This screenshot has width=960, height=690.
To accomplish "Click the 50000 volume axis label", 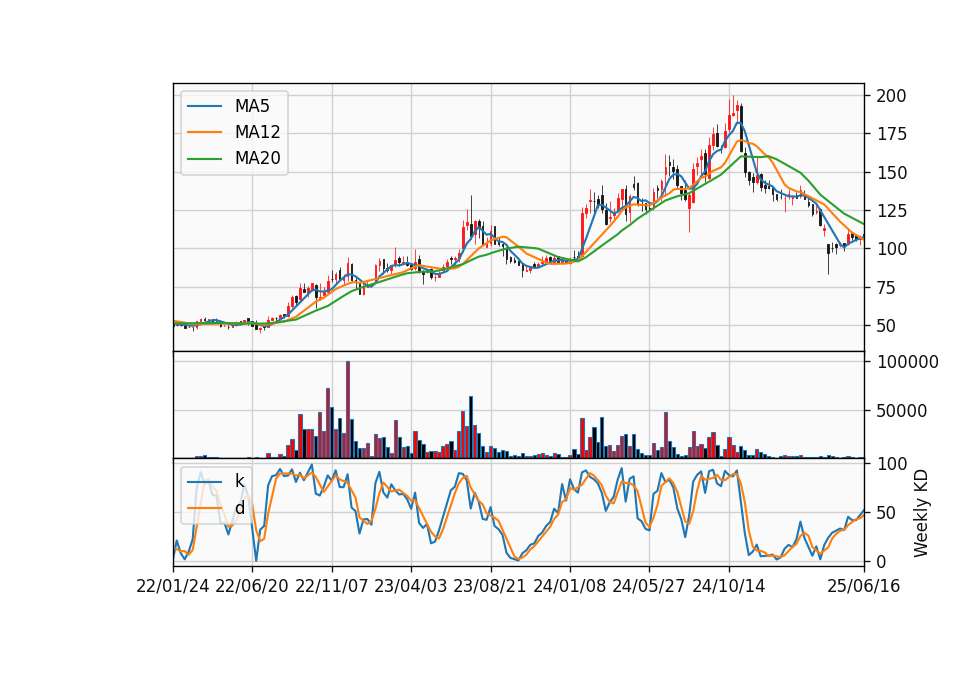I will (x=902, y=411).
